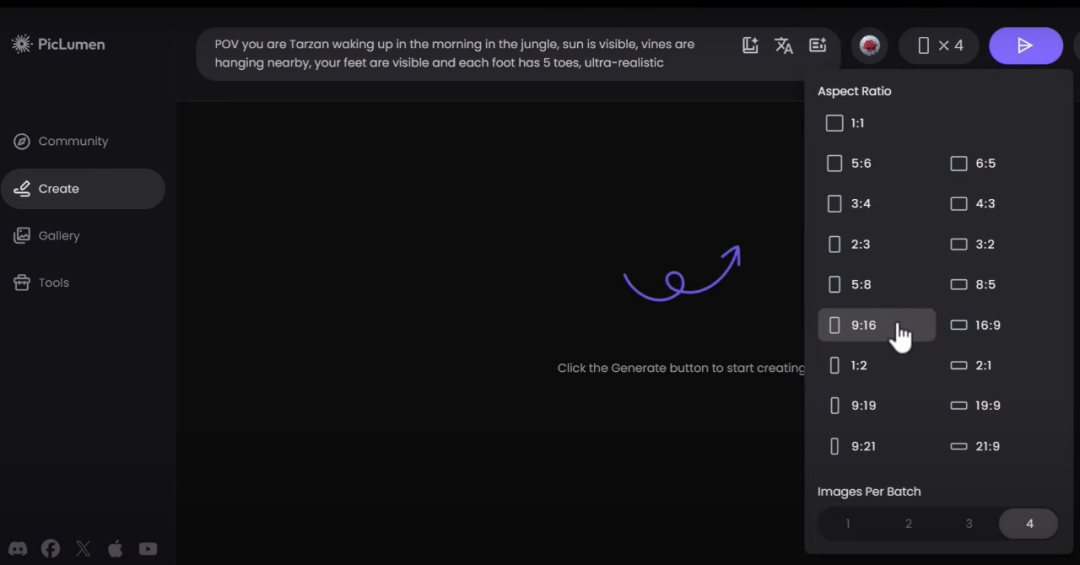
Task: Set images per batch to 1
Action: coord(848,523)
